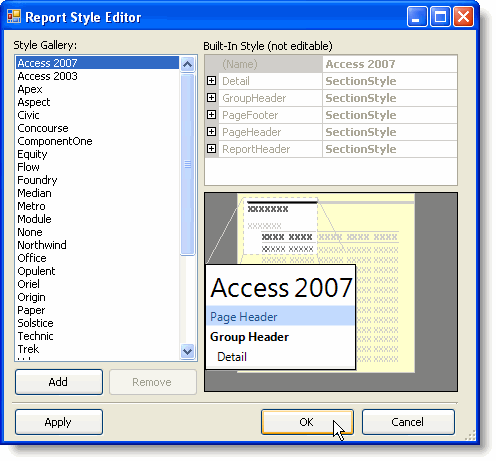Expand the GroupHeader property row
The image size is (496, 461).
[211, 98]
